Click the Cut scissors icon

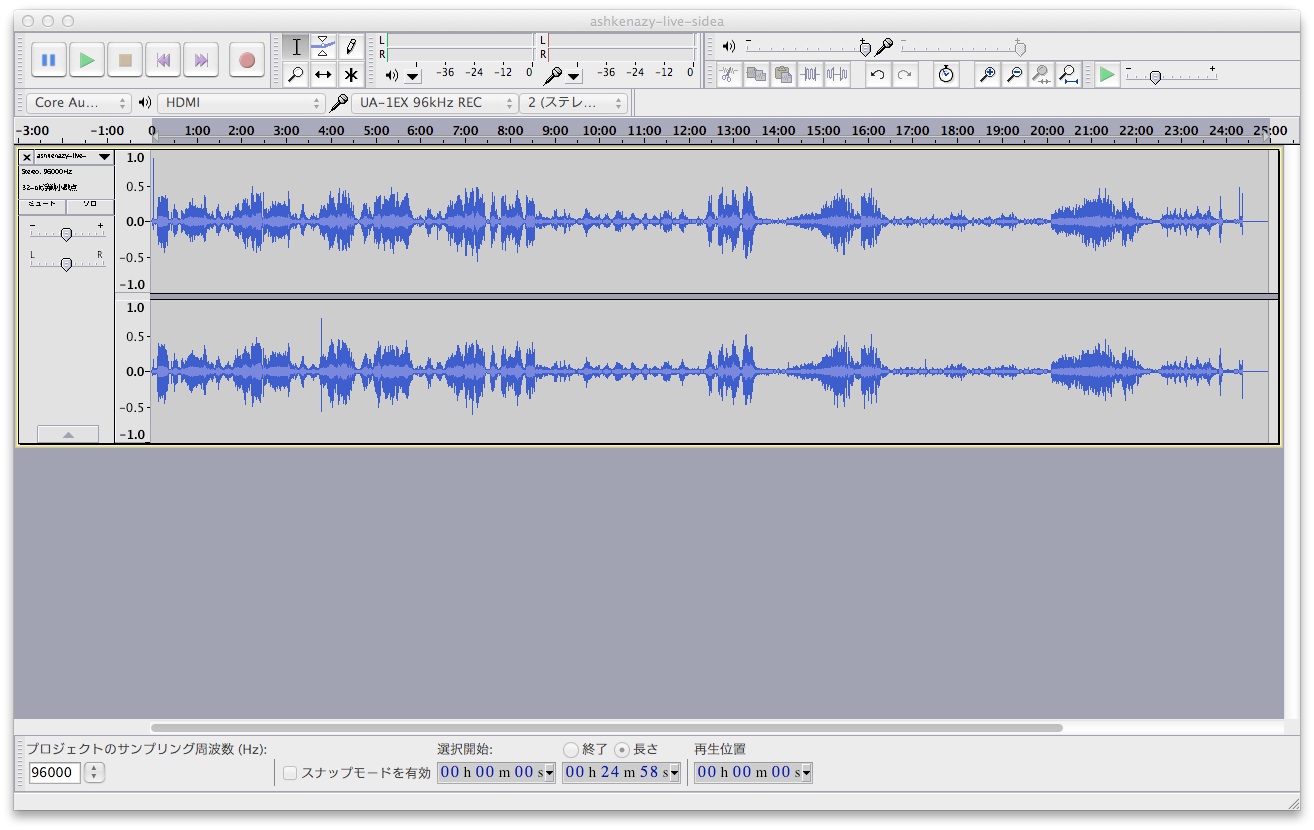(x=729, y=74)
